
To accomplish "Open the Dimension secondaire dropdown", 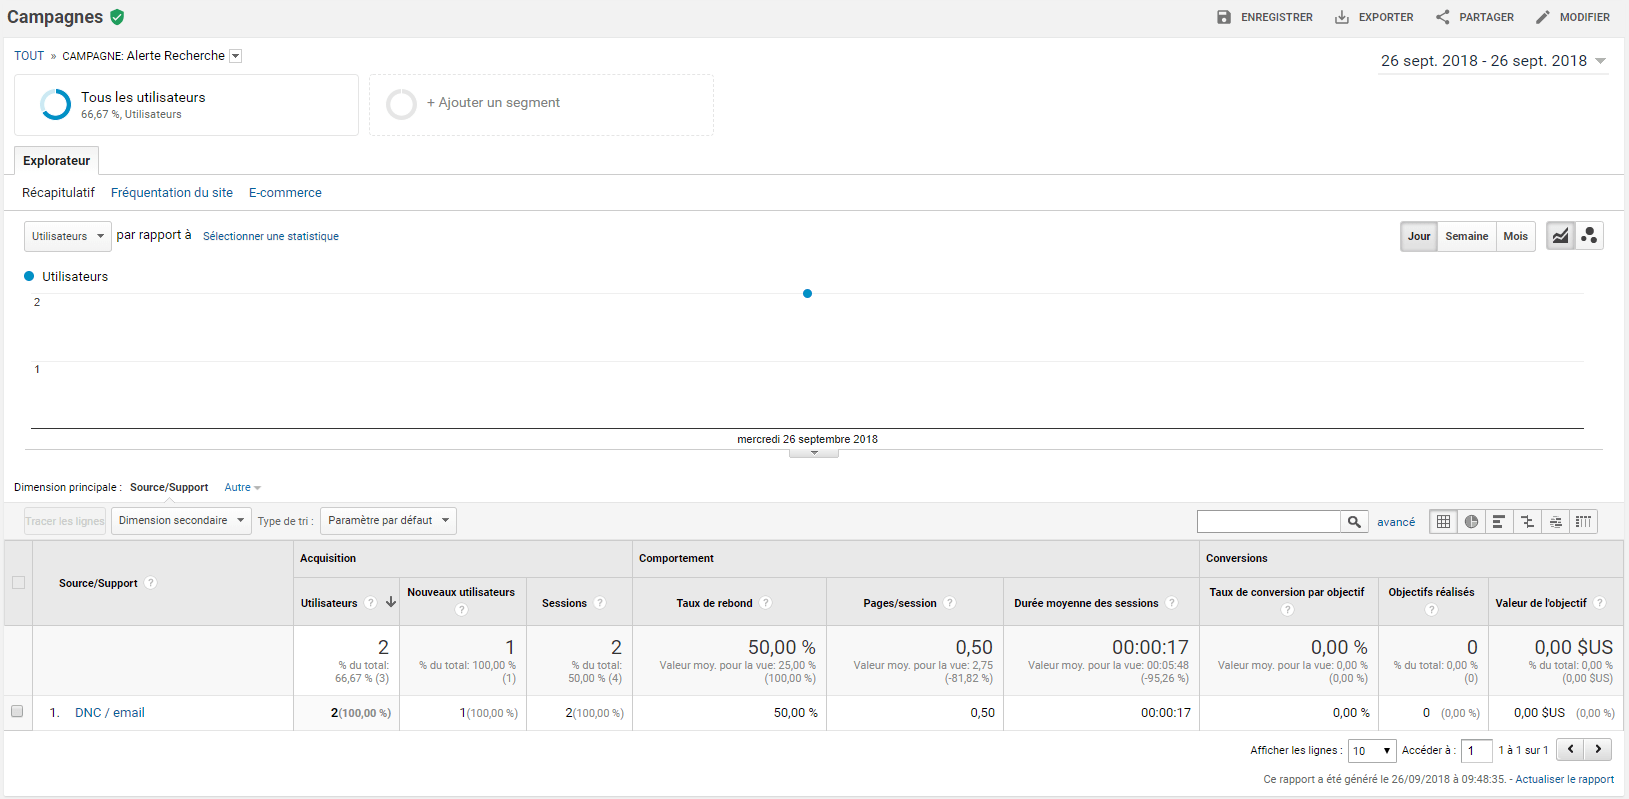I will tap(181, 521).
